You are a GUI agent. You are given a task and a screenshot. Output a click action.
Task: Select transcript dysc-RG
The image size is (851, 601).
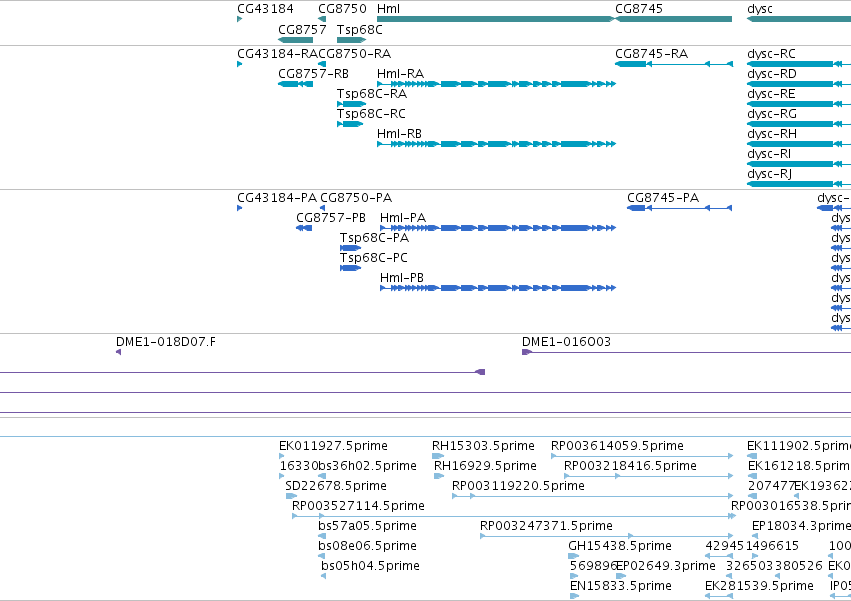coord(799,124)
